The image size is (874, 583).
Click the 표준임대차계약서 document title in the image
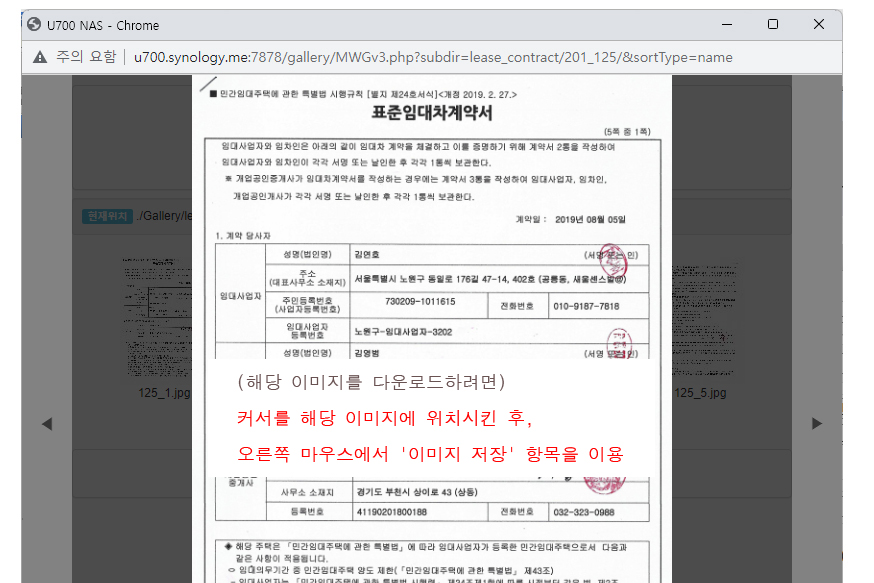point(432,113)
